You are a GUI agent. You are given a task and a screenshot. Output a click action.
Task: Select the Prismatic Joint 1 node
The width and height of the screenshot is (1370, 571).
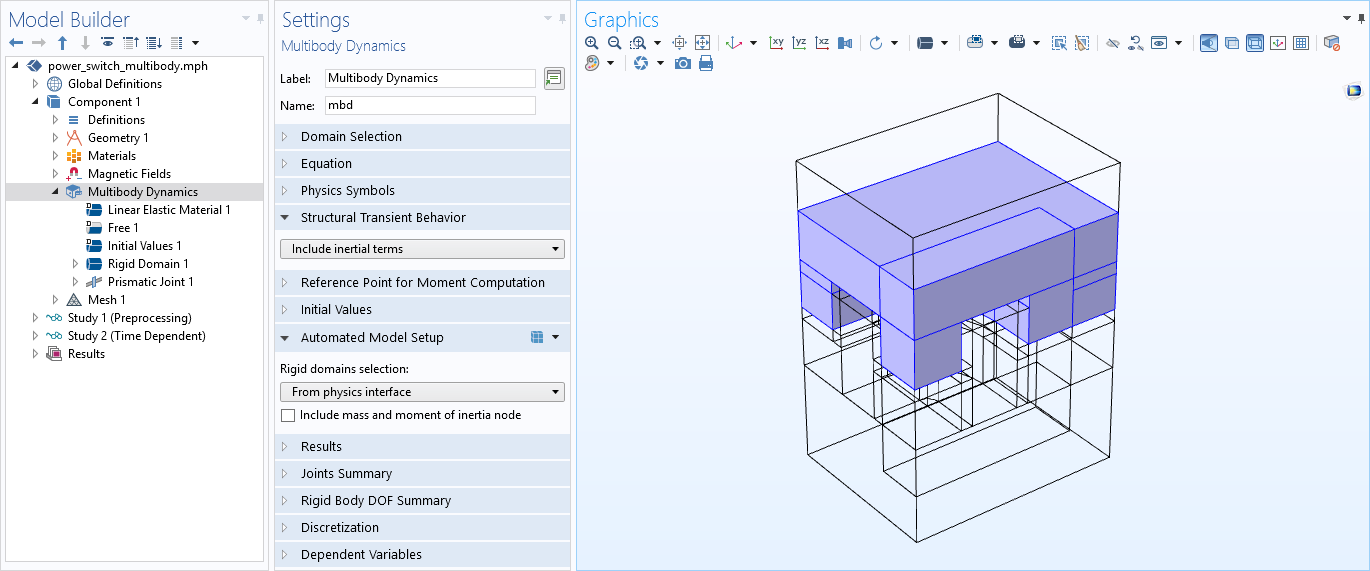(x=150, y=282)
